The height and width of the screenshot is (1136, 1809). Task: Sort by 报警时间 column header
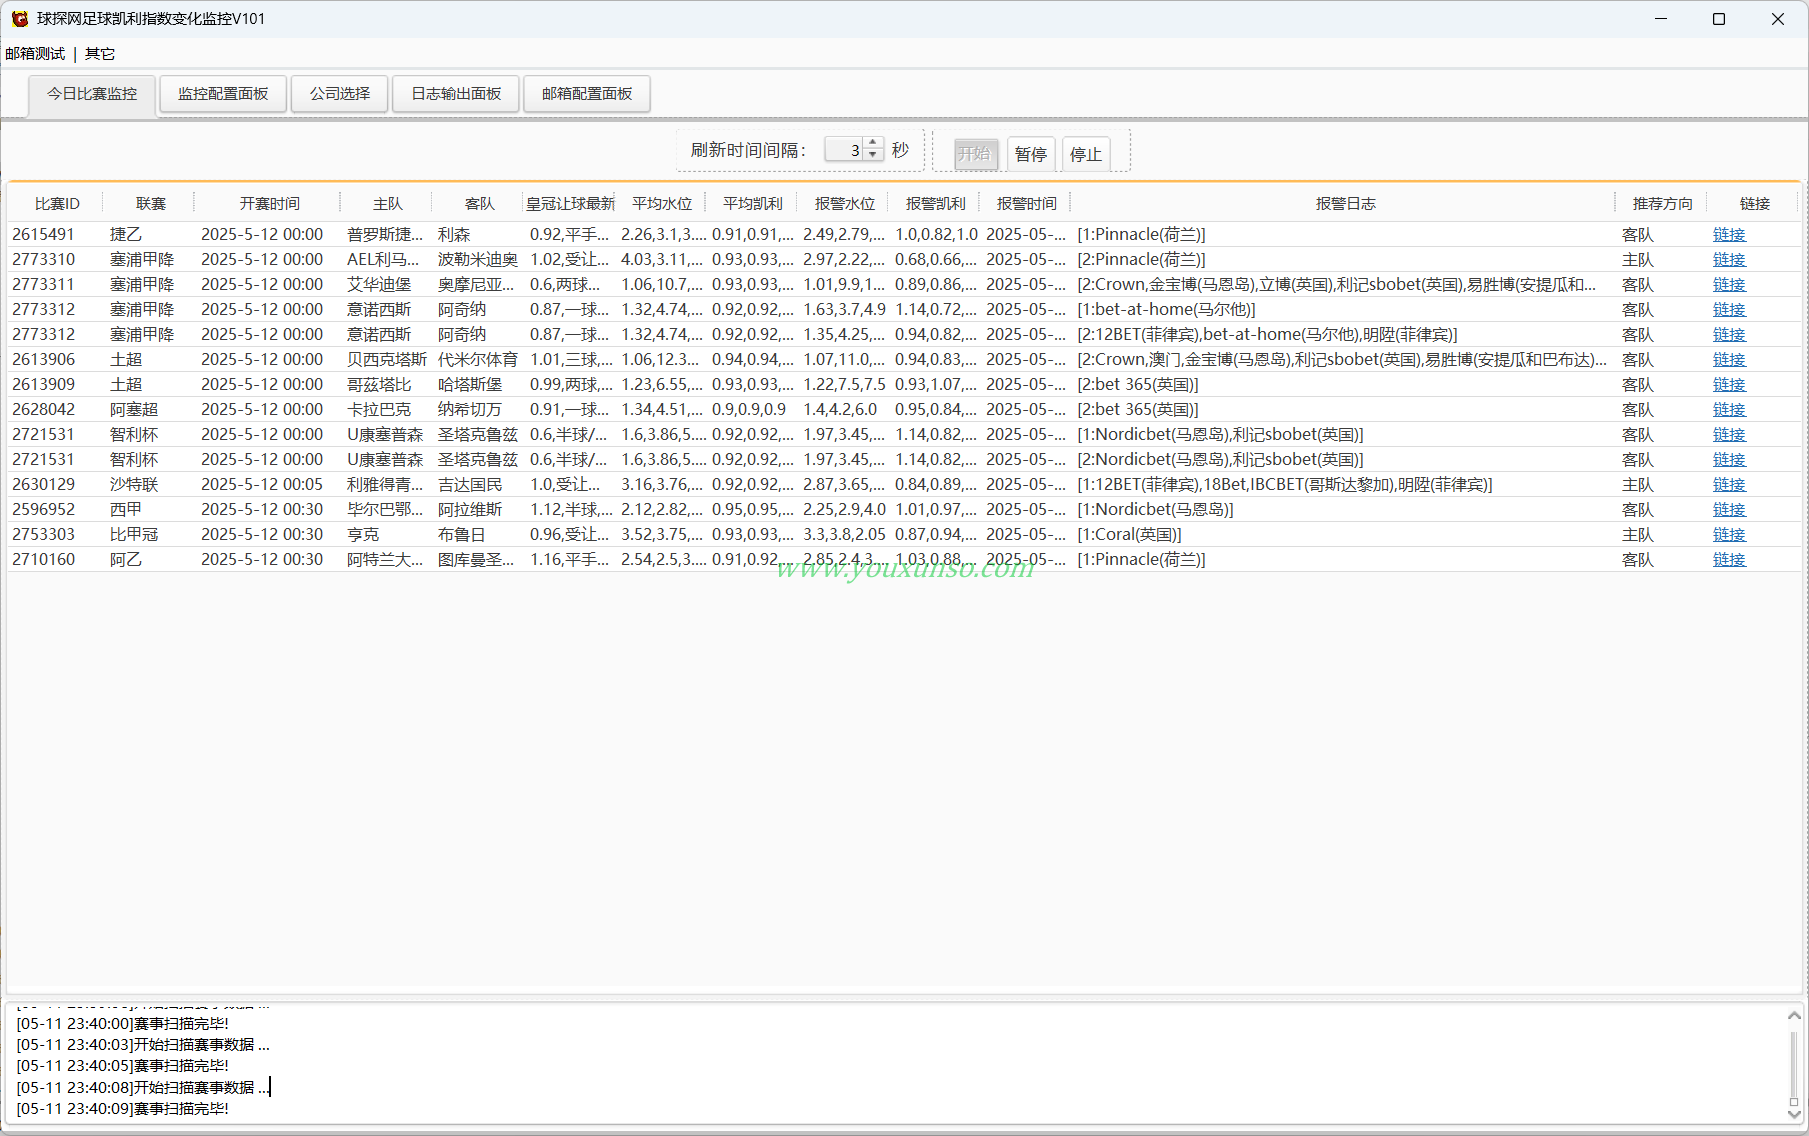pos(1026,204)
